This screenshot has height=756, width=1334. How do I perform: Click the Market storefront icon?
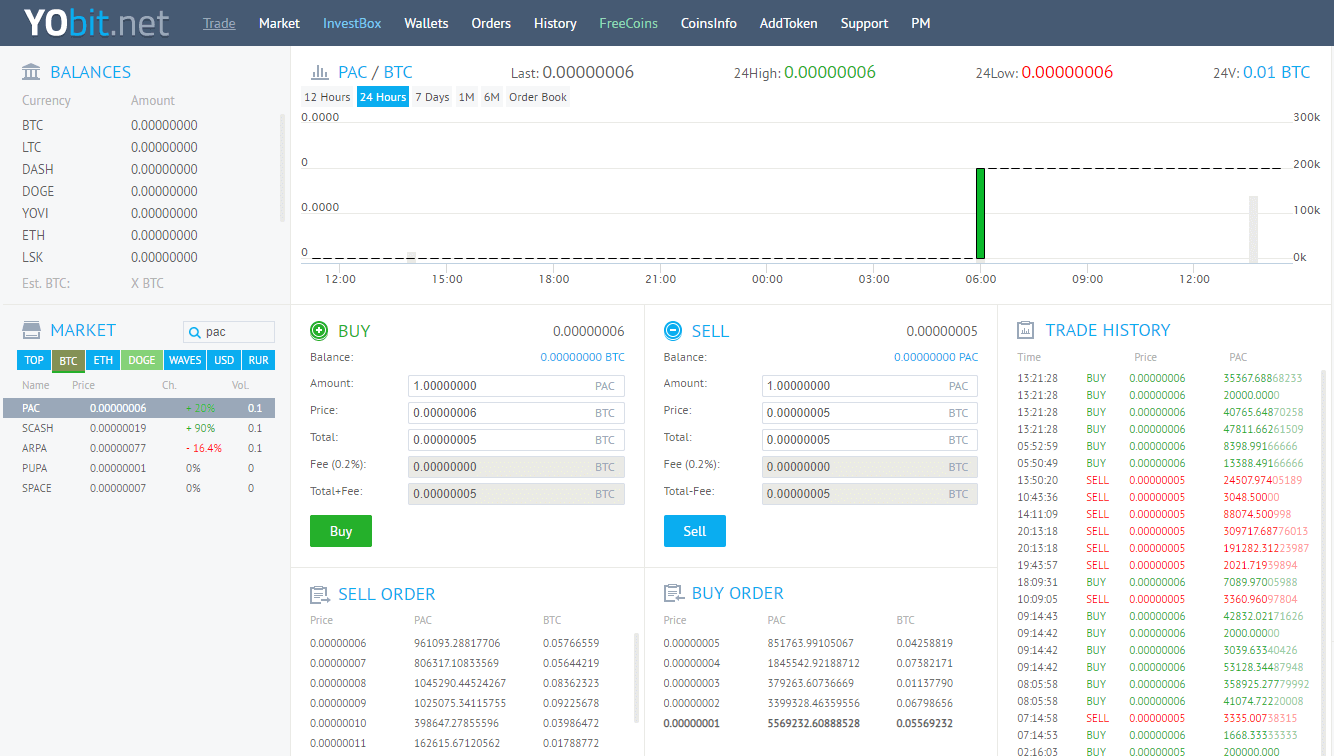31,330
